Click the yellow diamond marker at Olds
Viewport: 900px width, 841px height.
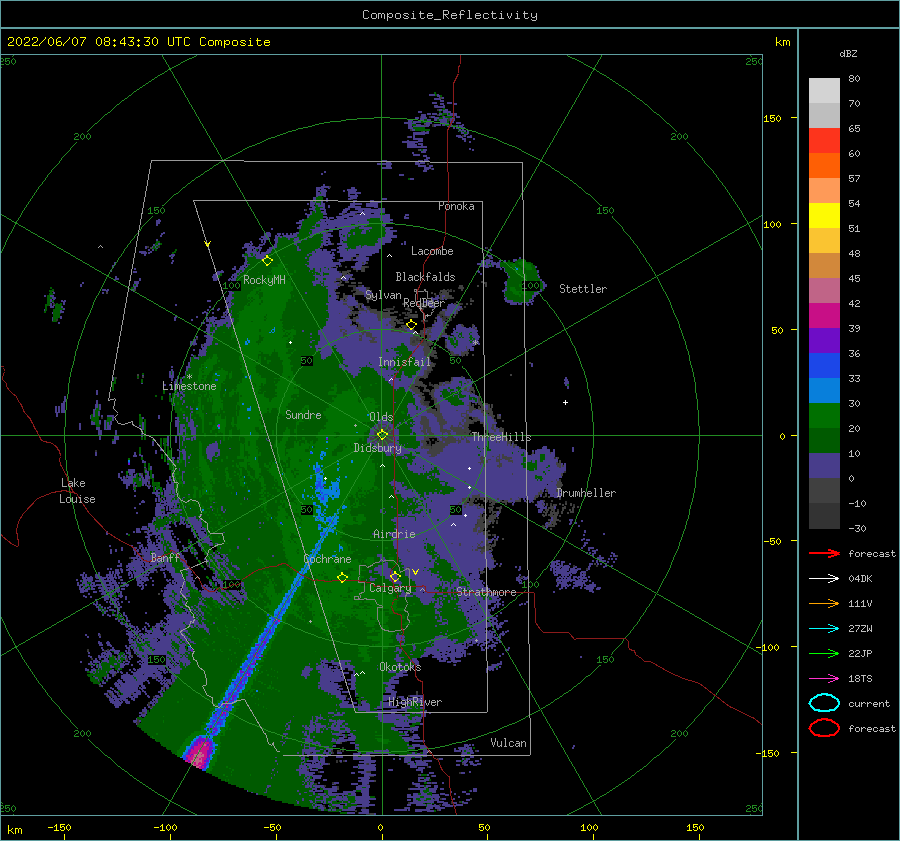click(x=382, y=435)
